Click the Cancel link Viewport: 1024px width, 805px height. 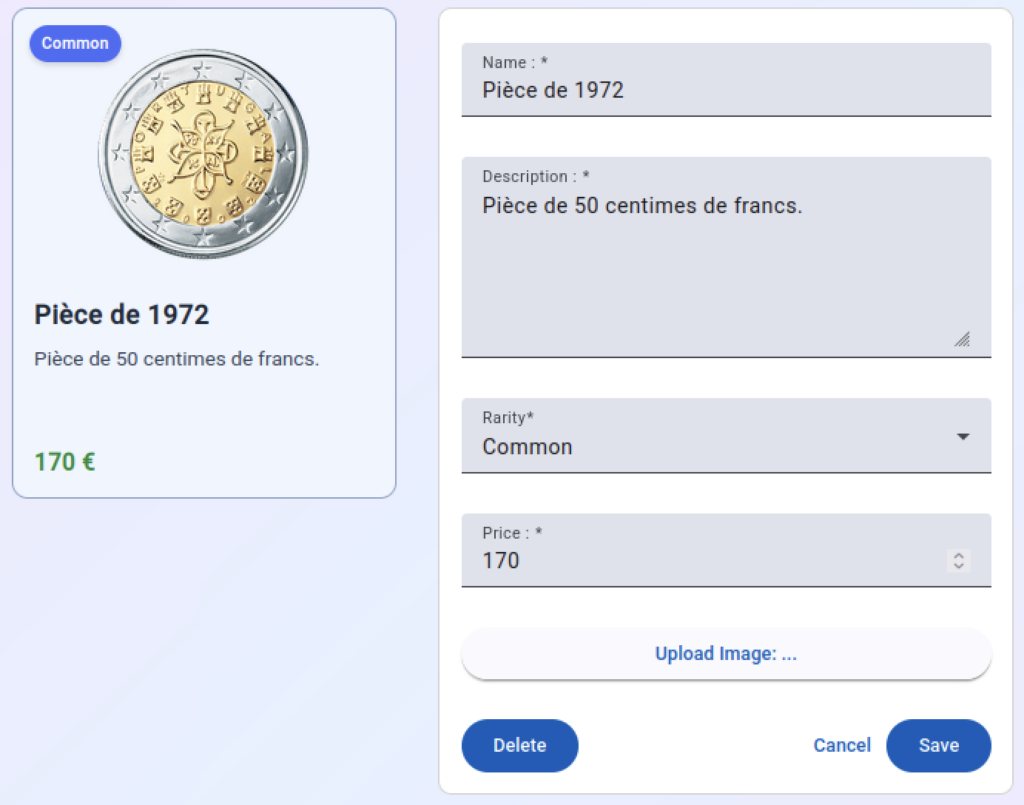click(x=842, y=745)
